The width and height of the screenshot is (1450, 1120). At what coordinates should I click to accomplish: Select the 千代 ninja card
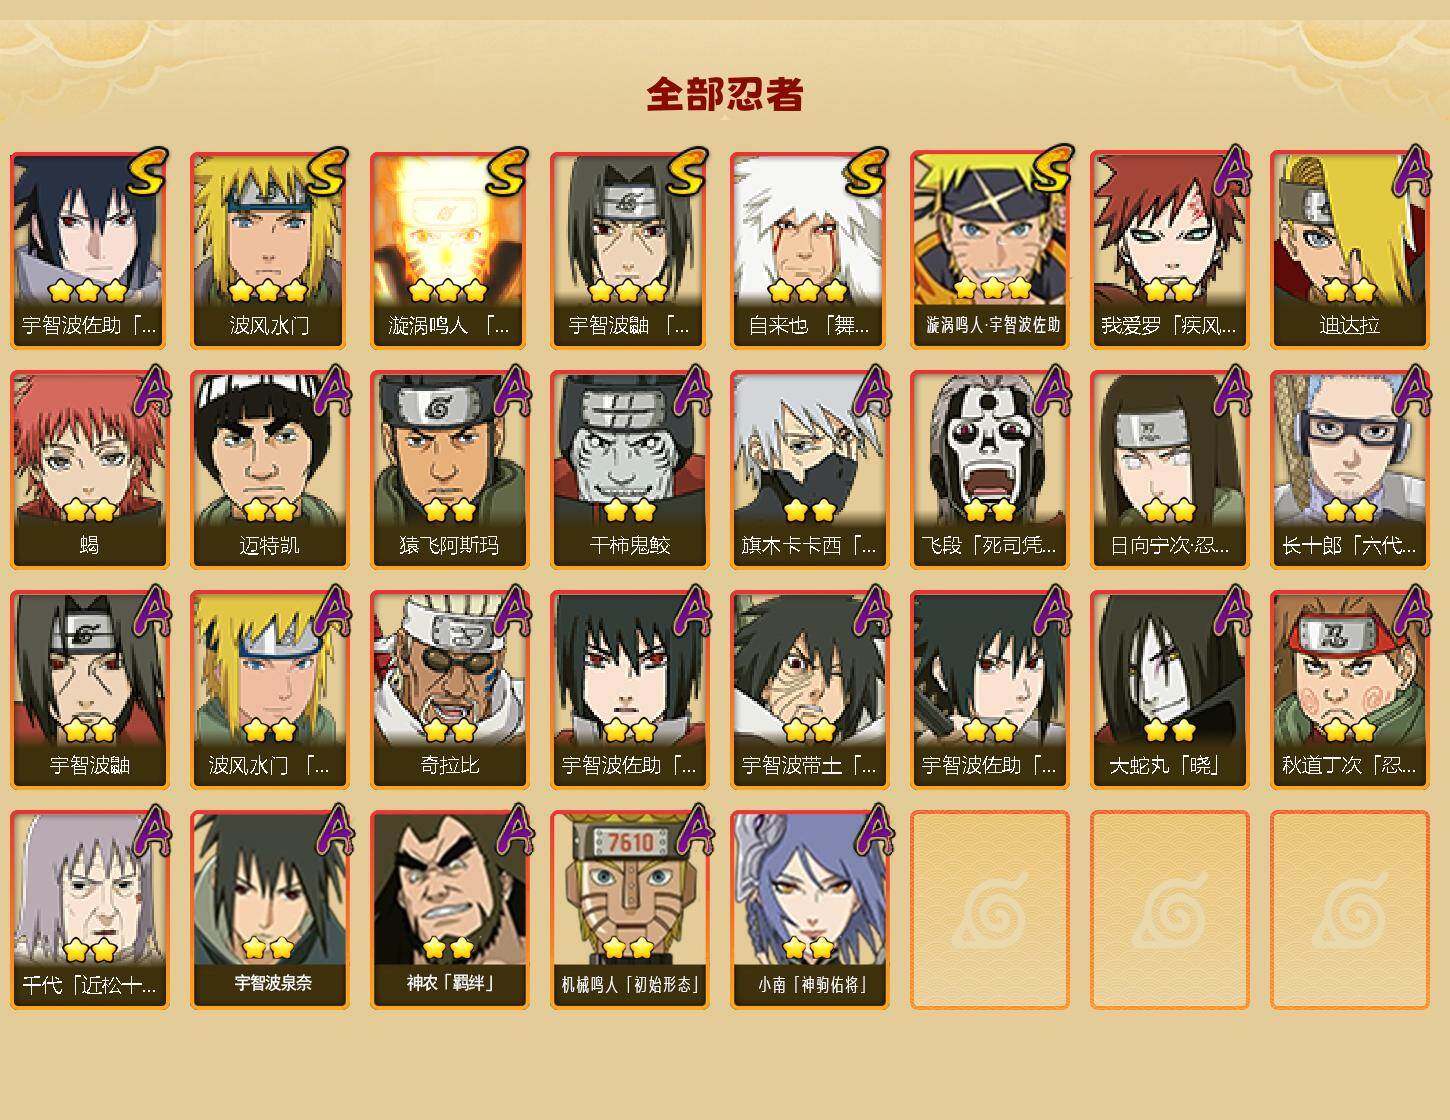click(x=89, y=910)
